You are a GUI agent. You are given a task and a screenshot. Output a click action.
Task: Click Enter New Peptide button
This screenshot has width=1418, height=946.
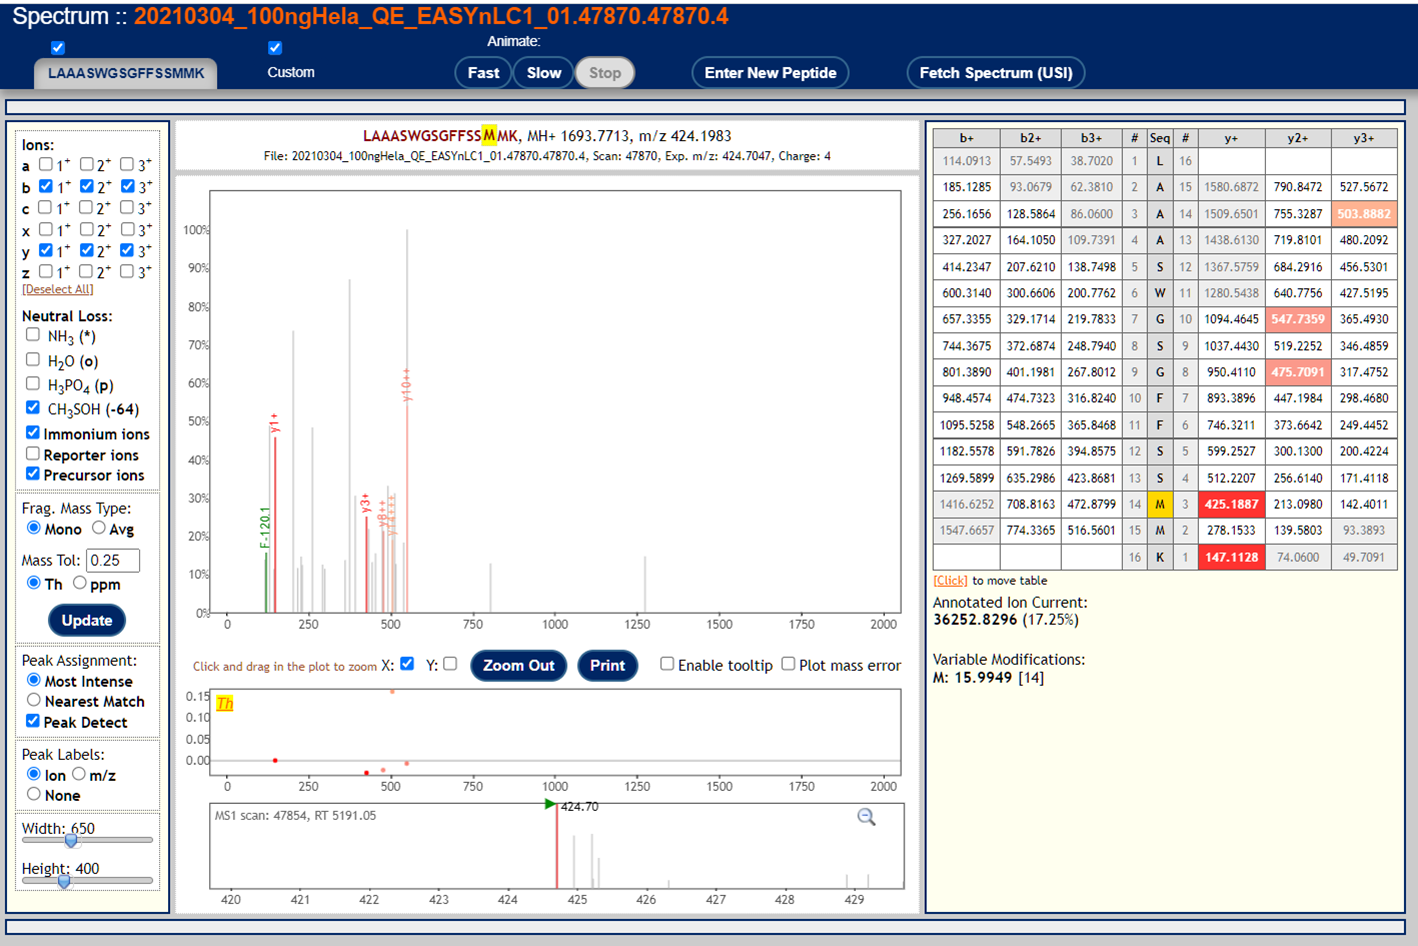coord(770,73)
